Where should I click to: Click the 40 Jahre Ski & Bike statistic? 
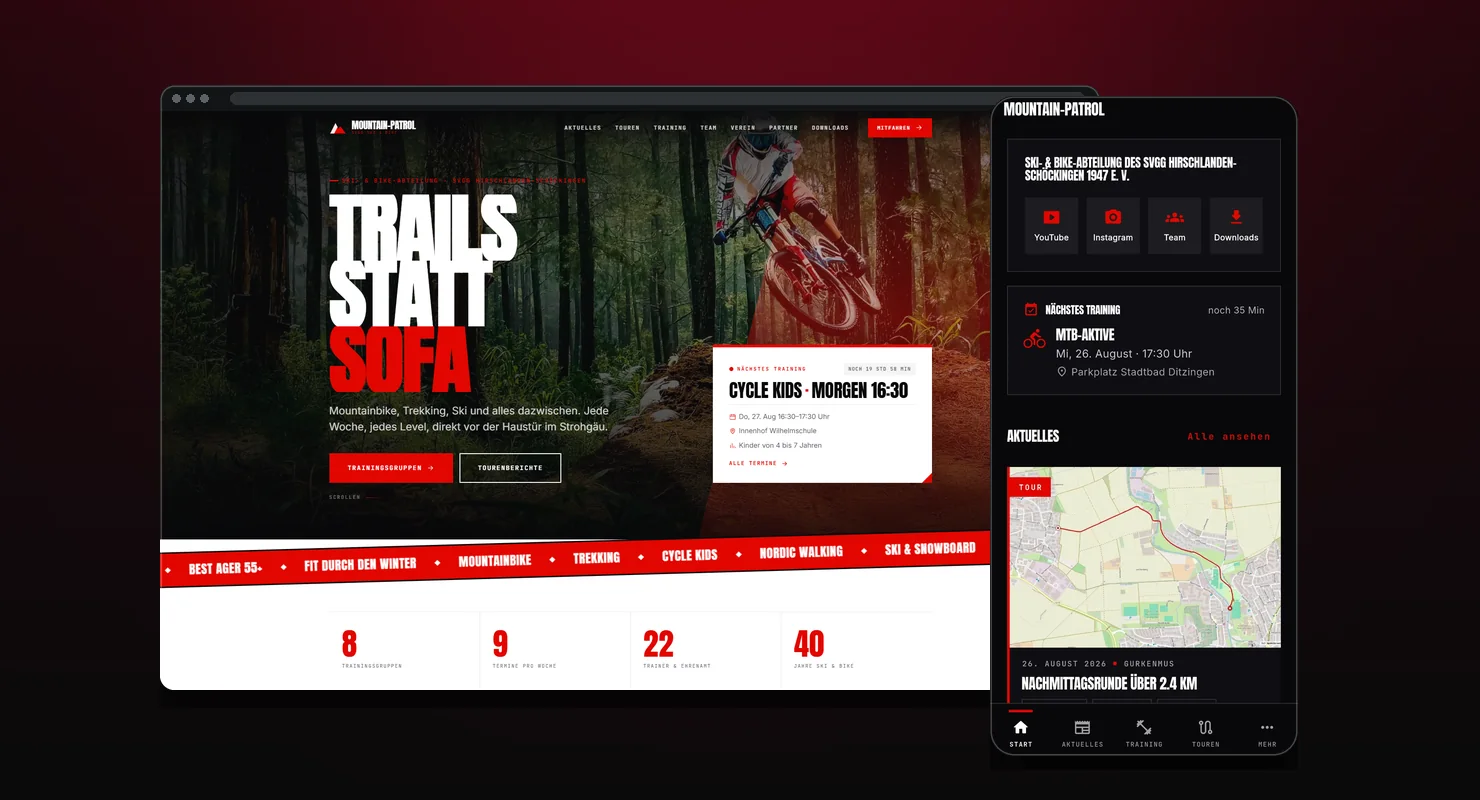pyautogui.click(x=823, y=648)
